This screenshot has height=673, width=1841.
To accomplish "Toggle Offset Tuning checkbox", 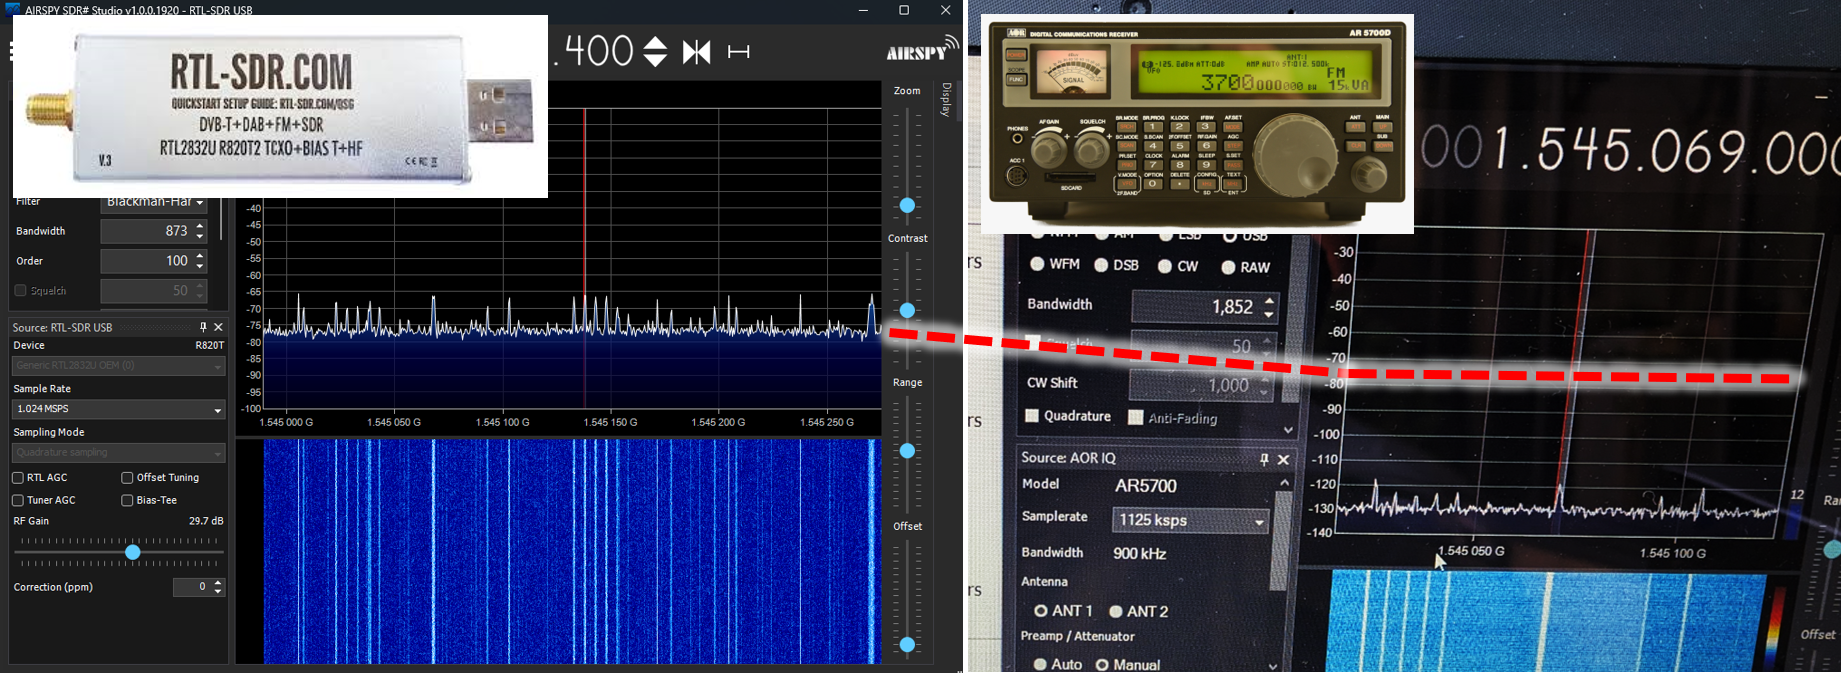I will [x=127, y=478].
